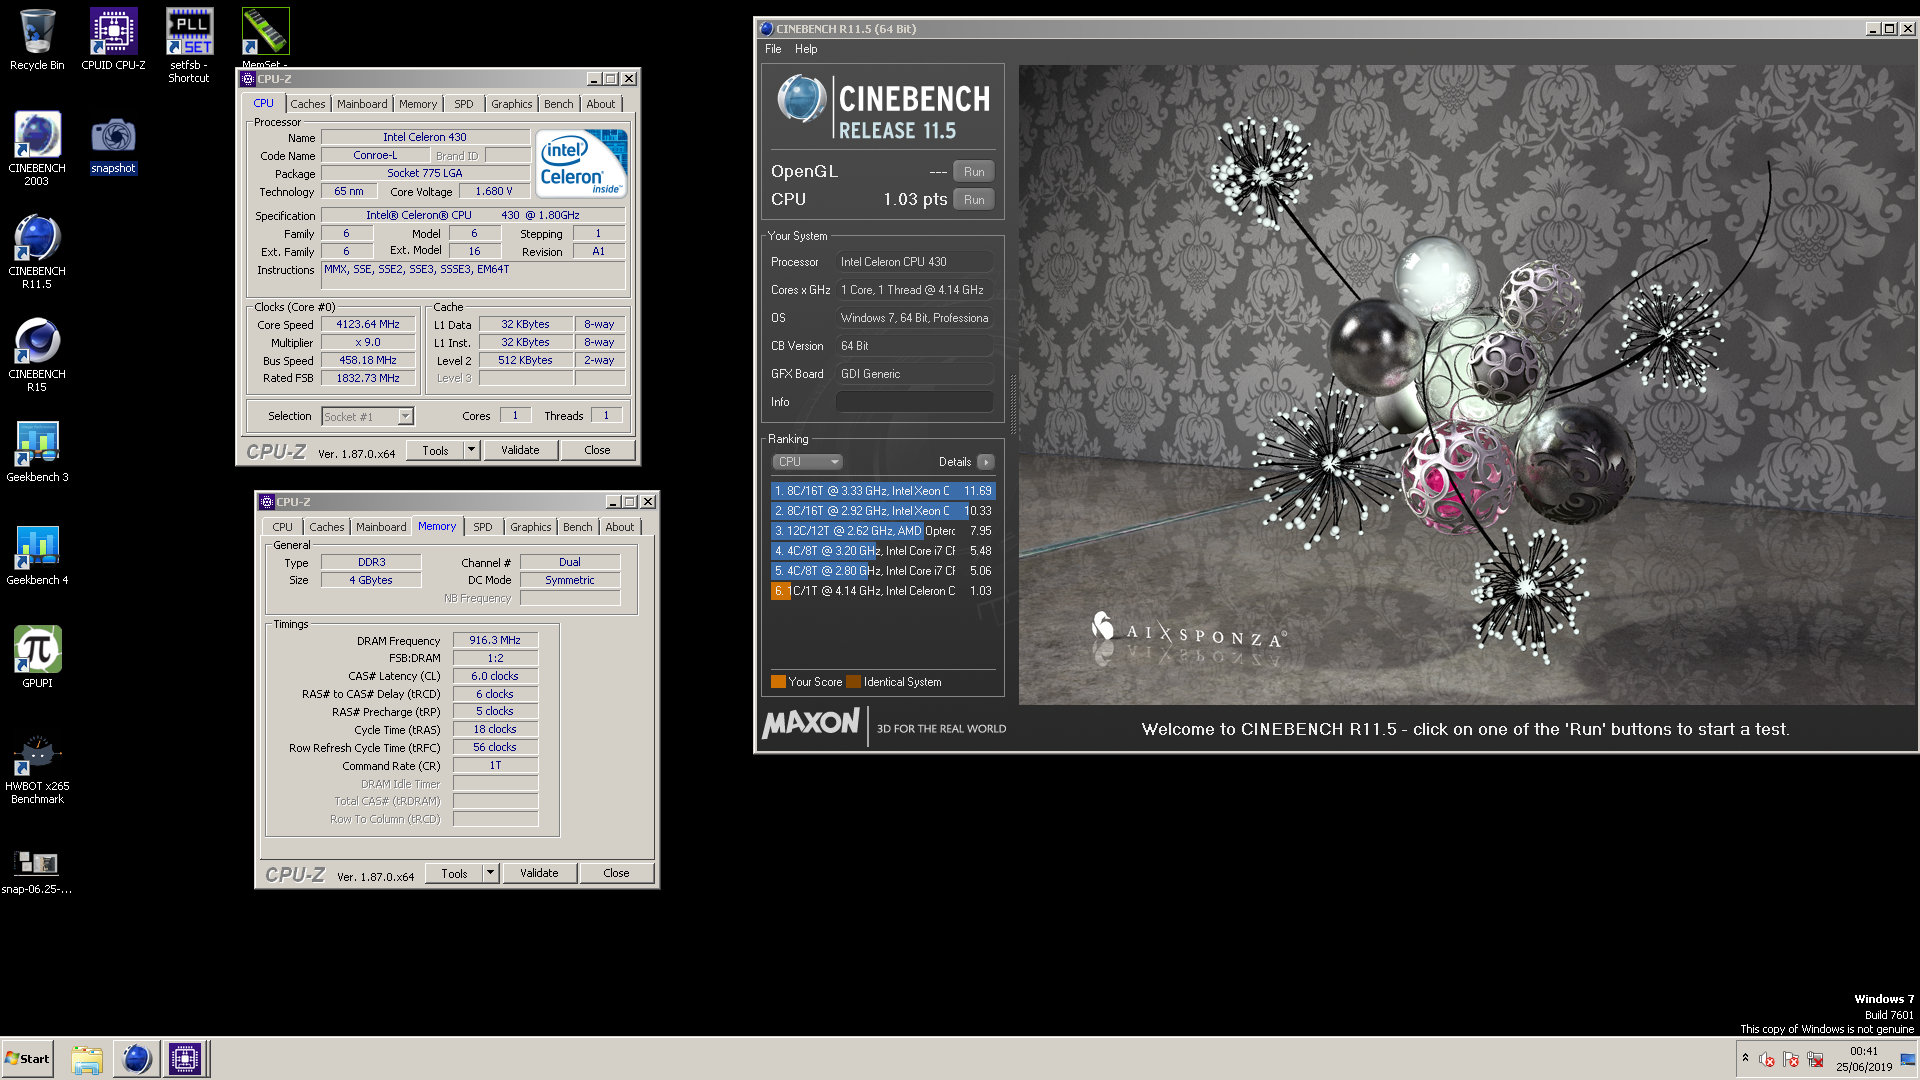Open the Caches tab in upper CPU-Z
The height and width of the screenshot is (1080, 1920).
(x=307, y=104)
